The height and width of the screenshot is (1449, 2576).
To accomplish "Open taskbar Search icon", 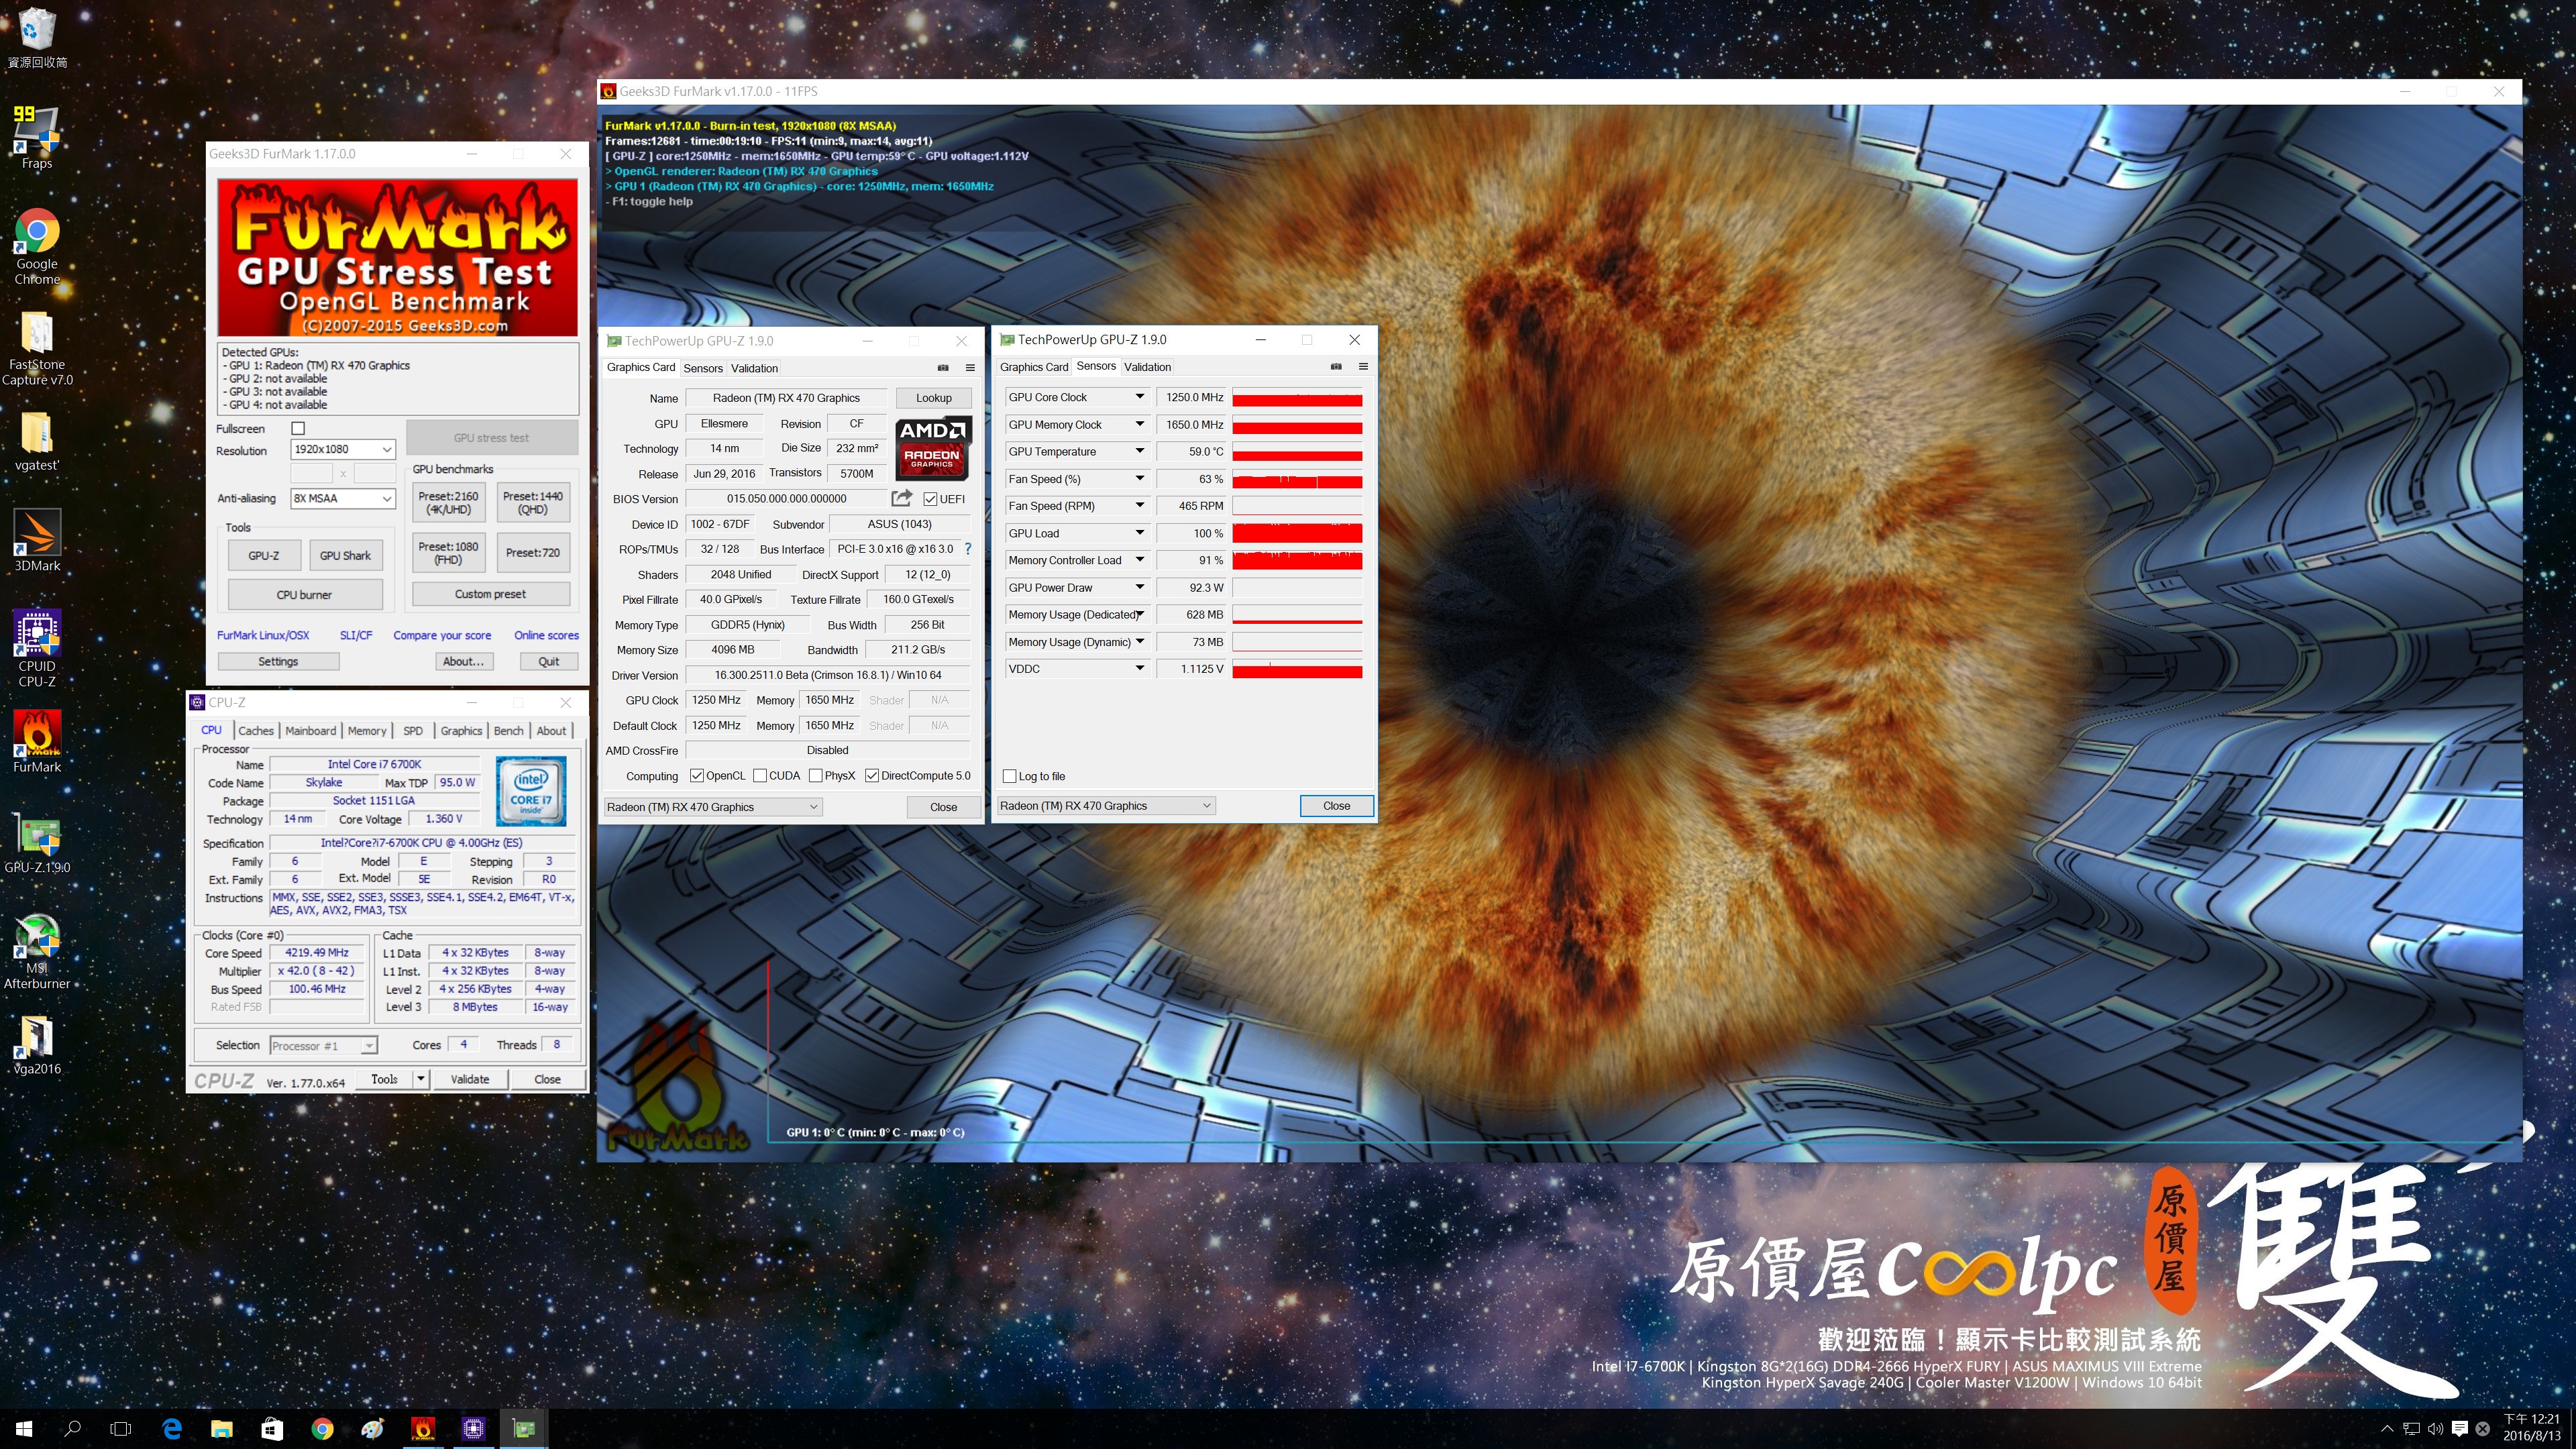I will point(72,1429).
